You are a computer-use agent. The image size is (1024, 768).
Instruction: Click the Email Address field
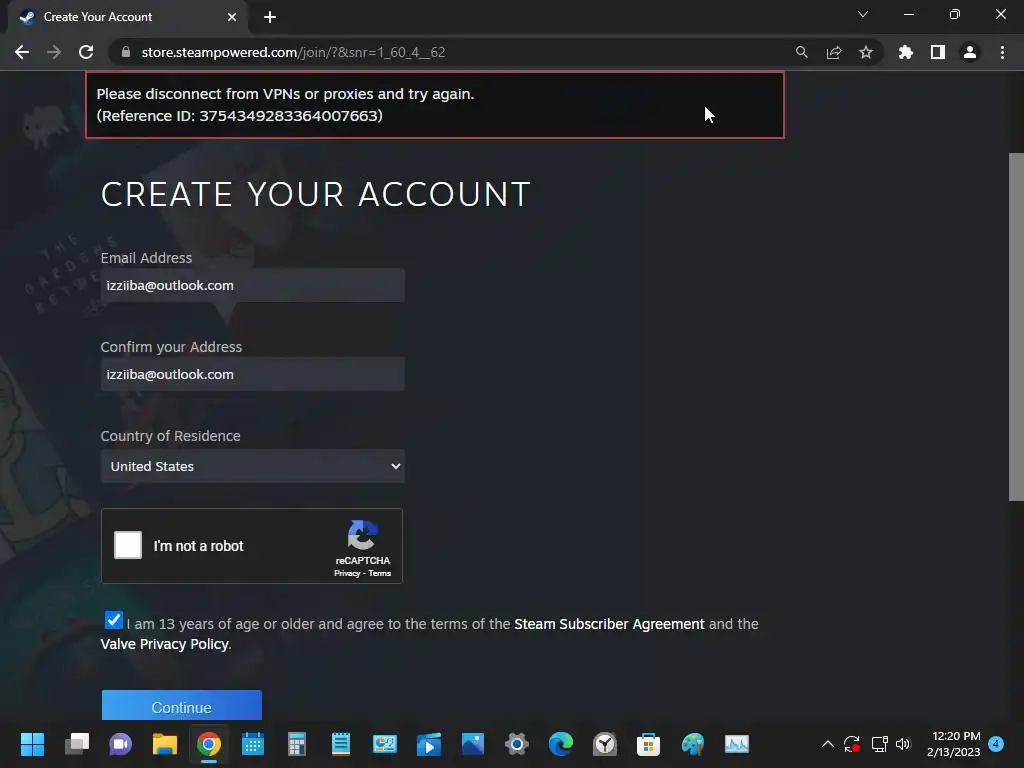tap(253, 285)
